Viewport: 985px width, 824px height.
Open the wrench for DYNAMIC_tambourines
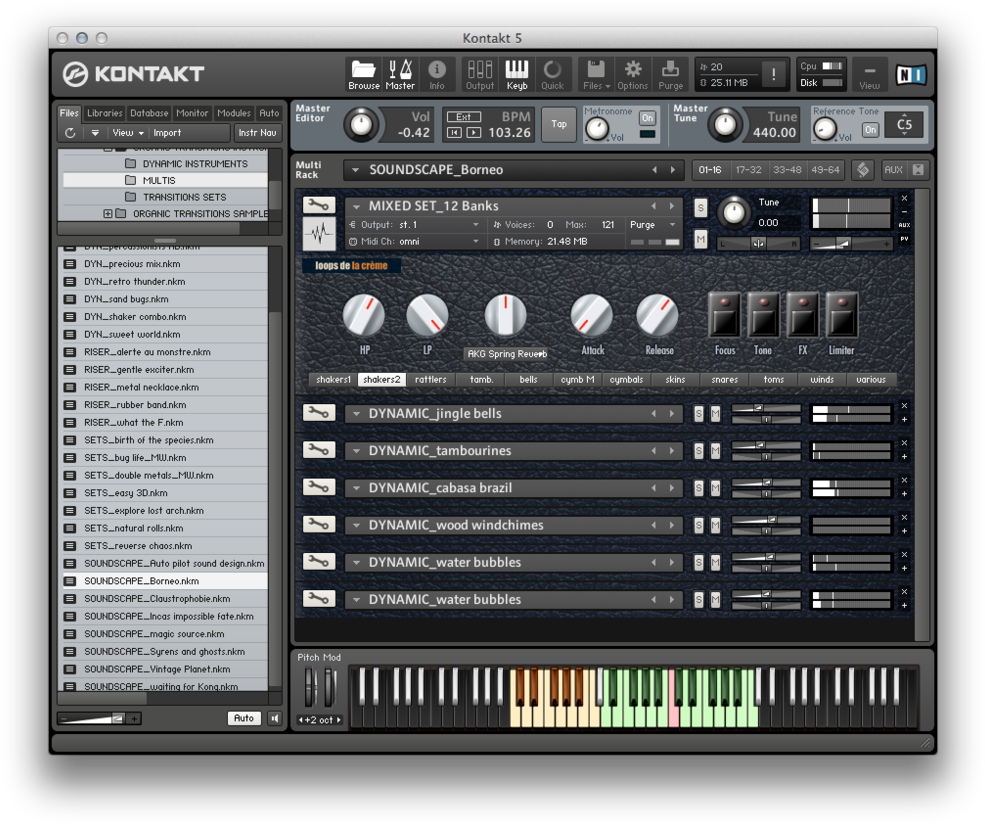319,450
